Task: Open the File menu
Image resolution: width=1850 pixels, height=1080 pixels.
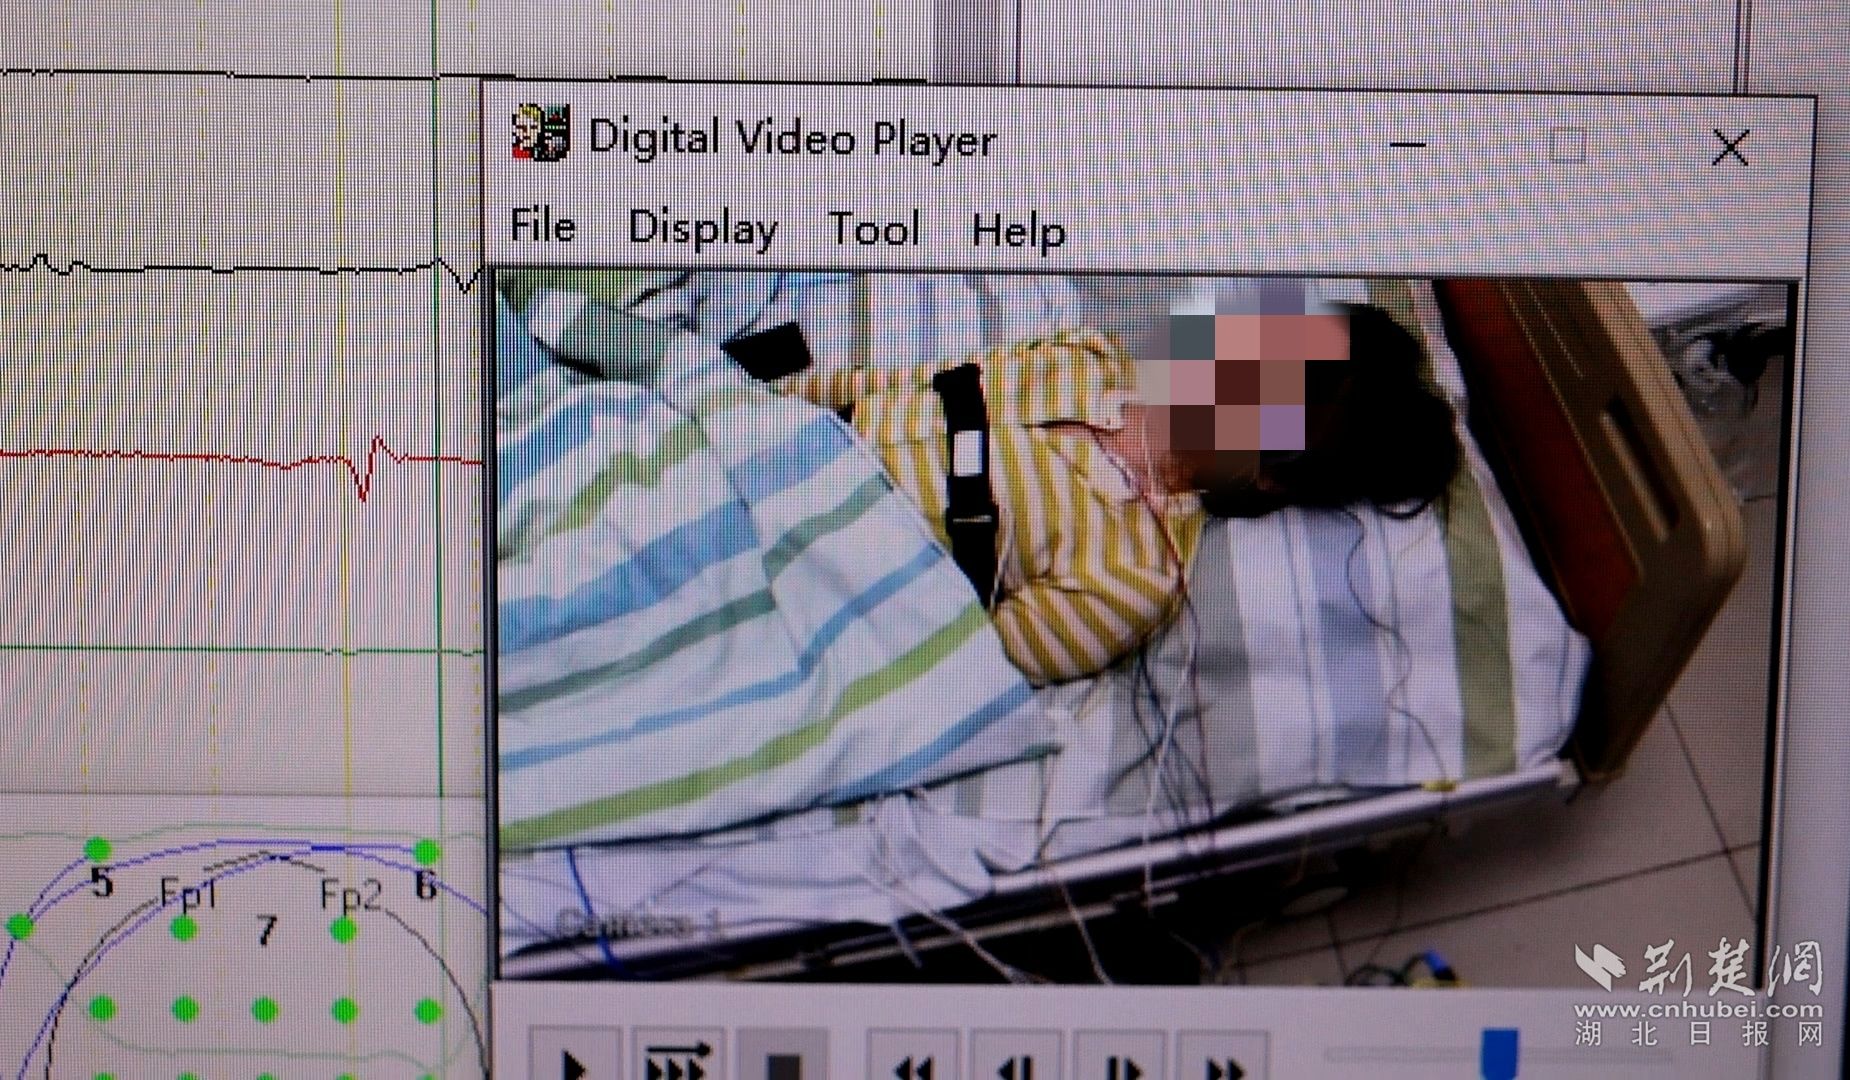Action: tap(543, 227)
